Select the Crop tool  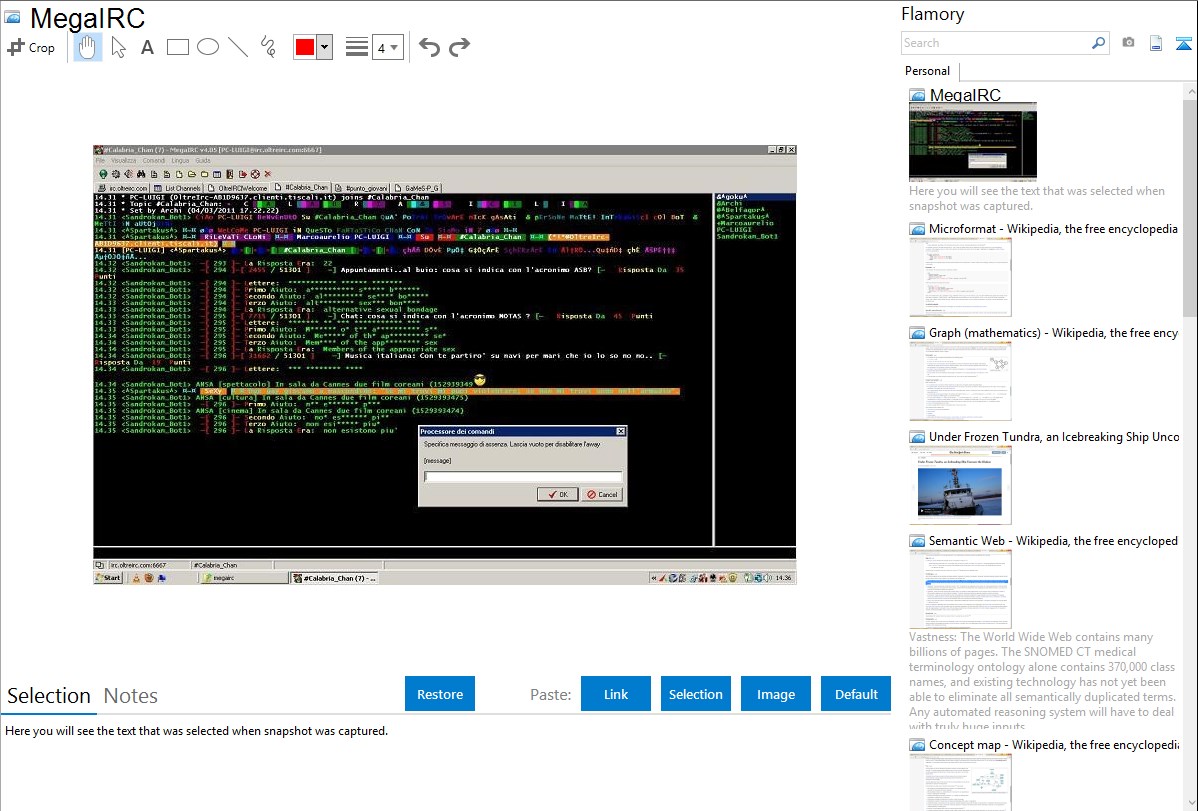pyautogui.click(x=31, y=47)
